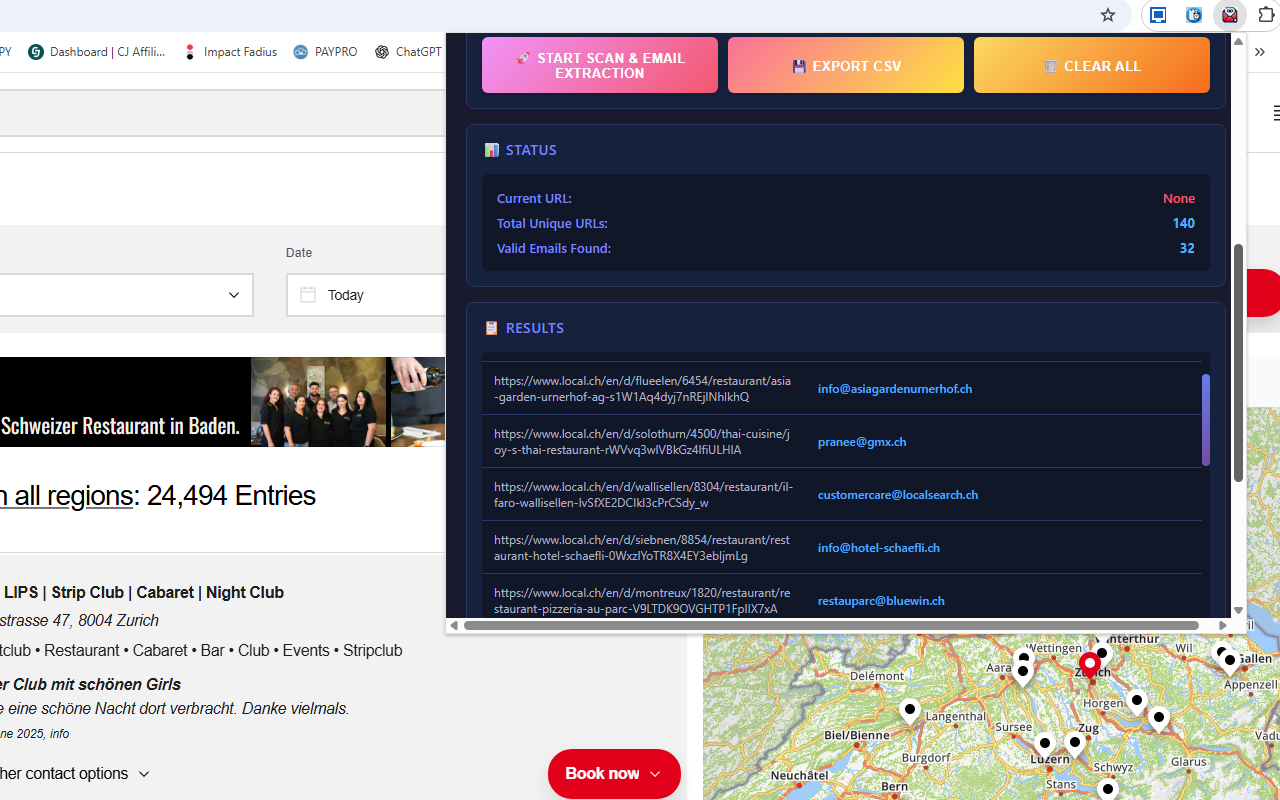Open the ChatGPT bookmark
The height and width of the screenshot is (800, 1280).
coord(408,52)
